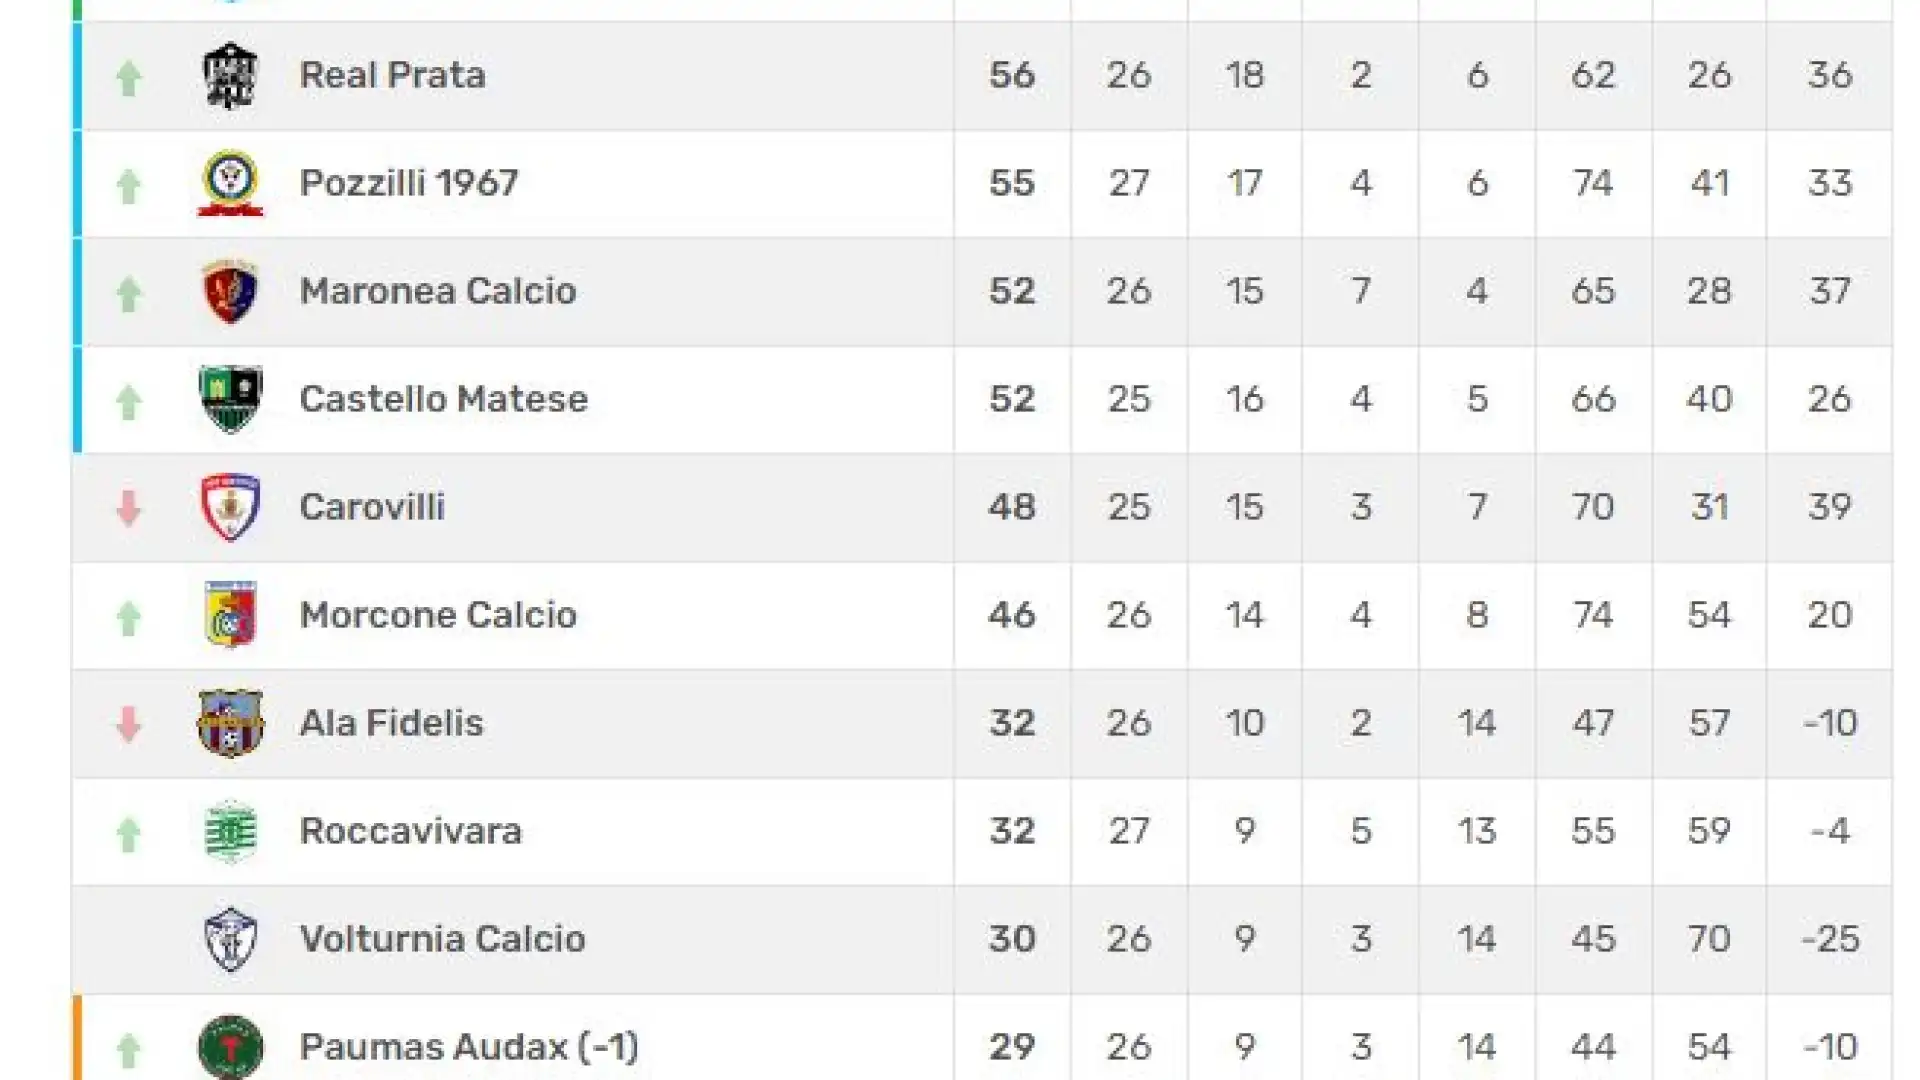
Task: Click the Pozzilli 1967 team logo
Action: coord(230,184)
